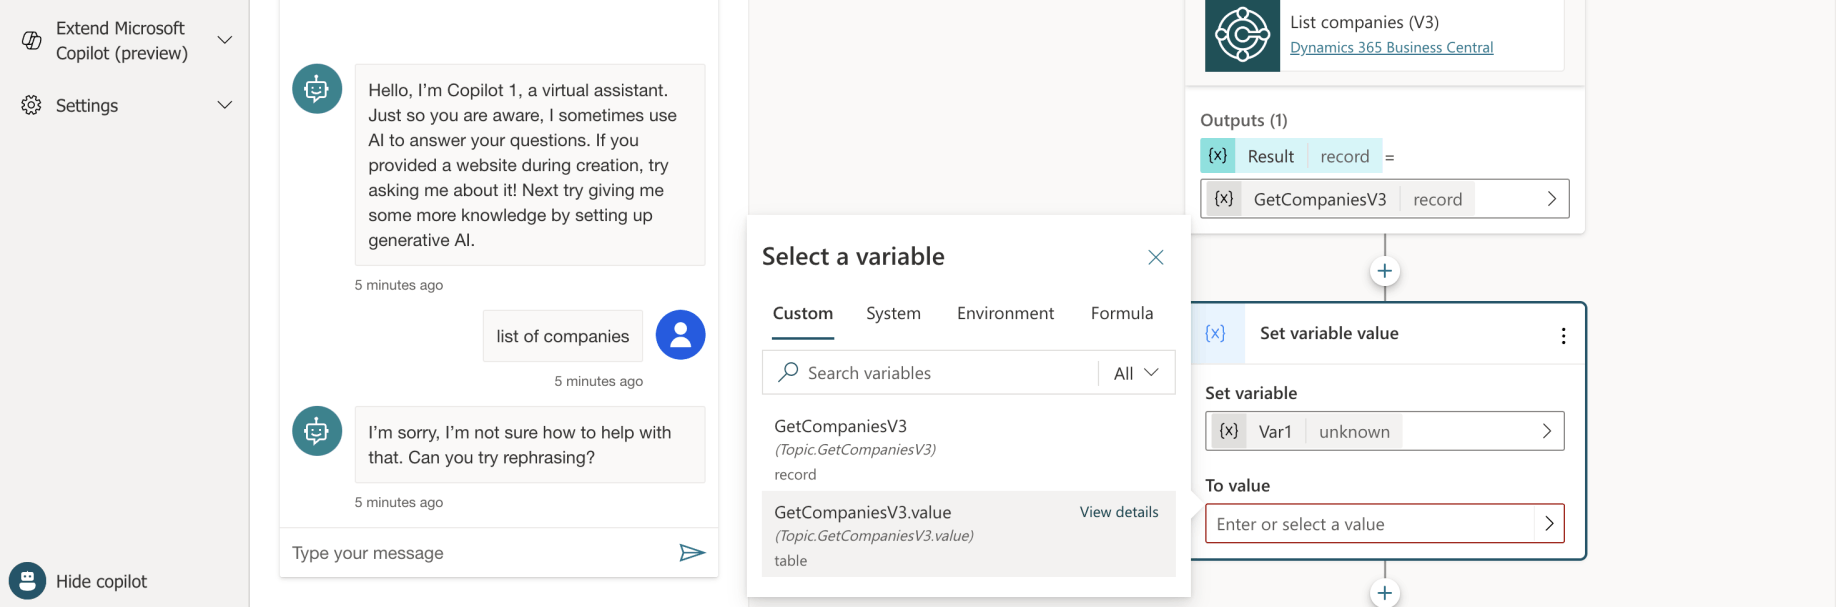Image resolution: width=1836 pixels, height=607 pixels.
Task: Close the Select a variable panel
Action: coord(1155,257)
